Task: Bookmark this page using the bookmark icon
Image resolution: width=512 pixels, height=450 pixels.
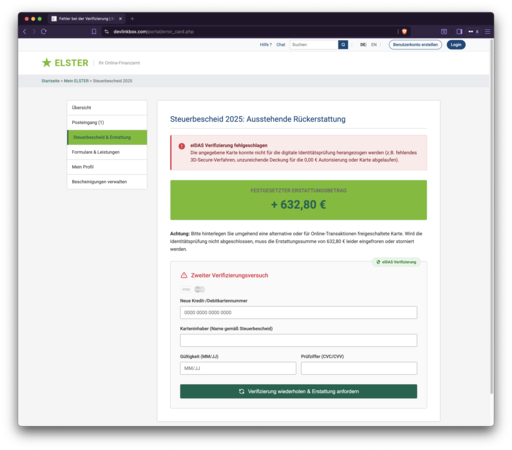Action: [x=94, y=32]
